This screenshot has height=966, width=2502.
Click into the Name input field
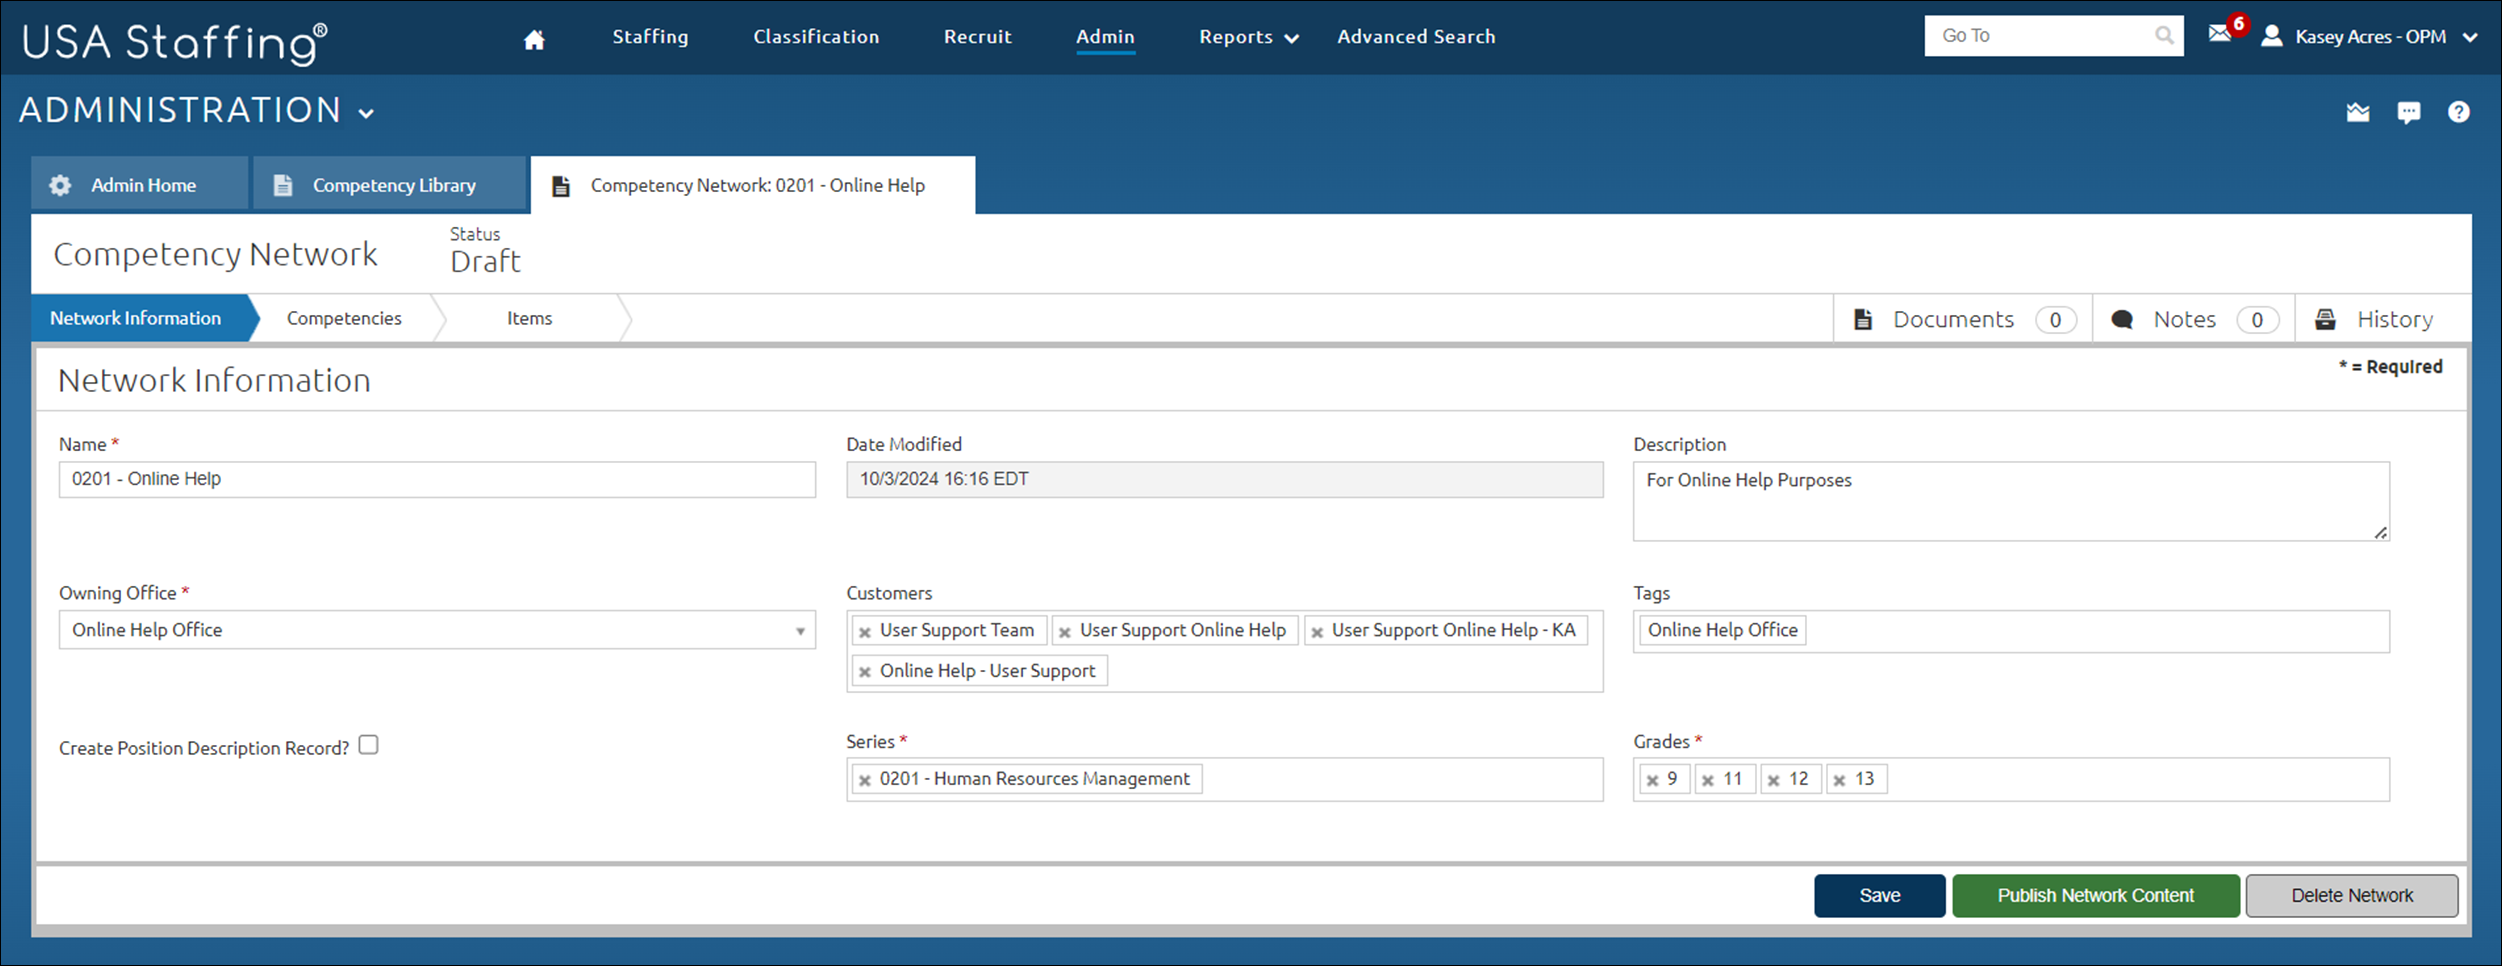point(437,479)
